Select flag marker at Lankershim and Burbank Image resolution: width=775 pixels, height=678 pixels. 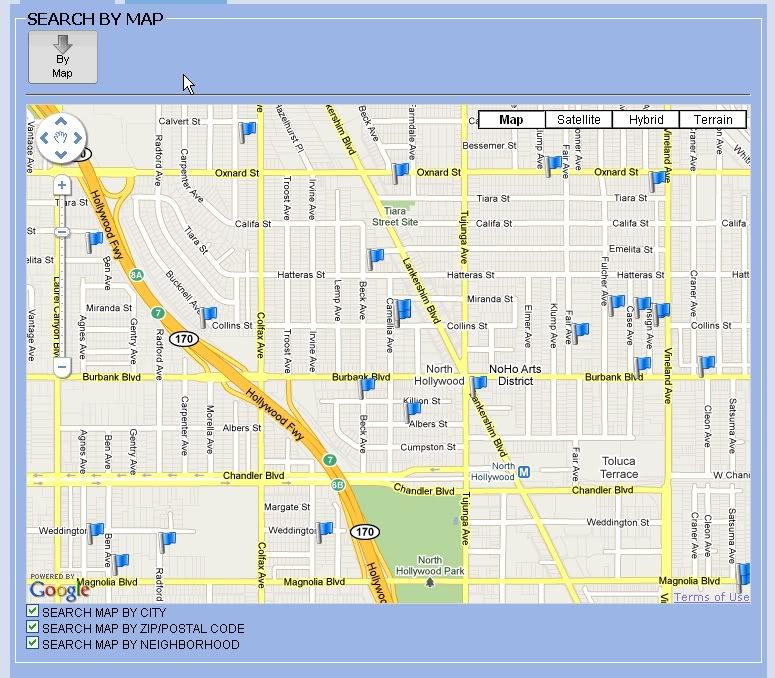[478, 385]
